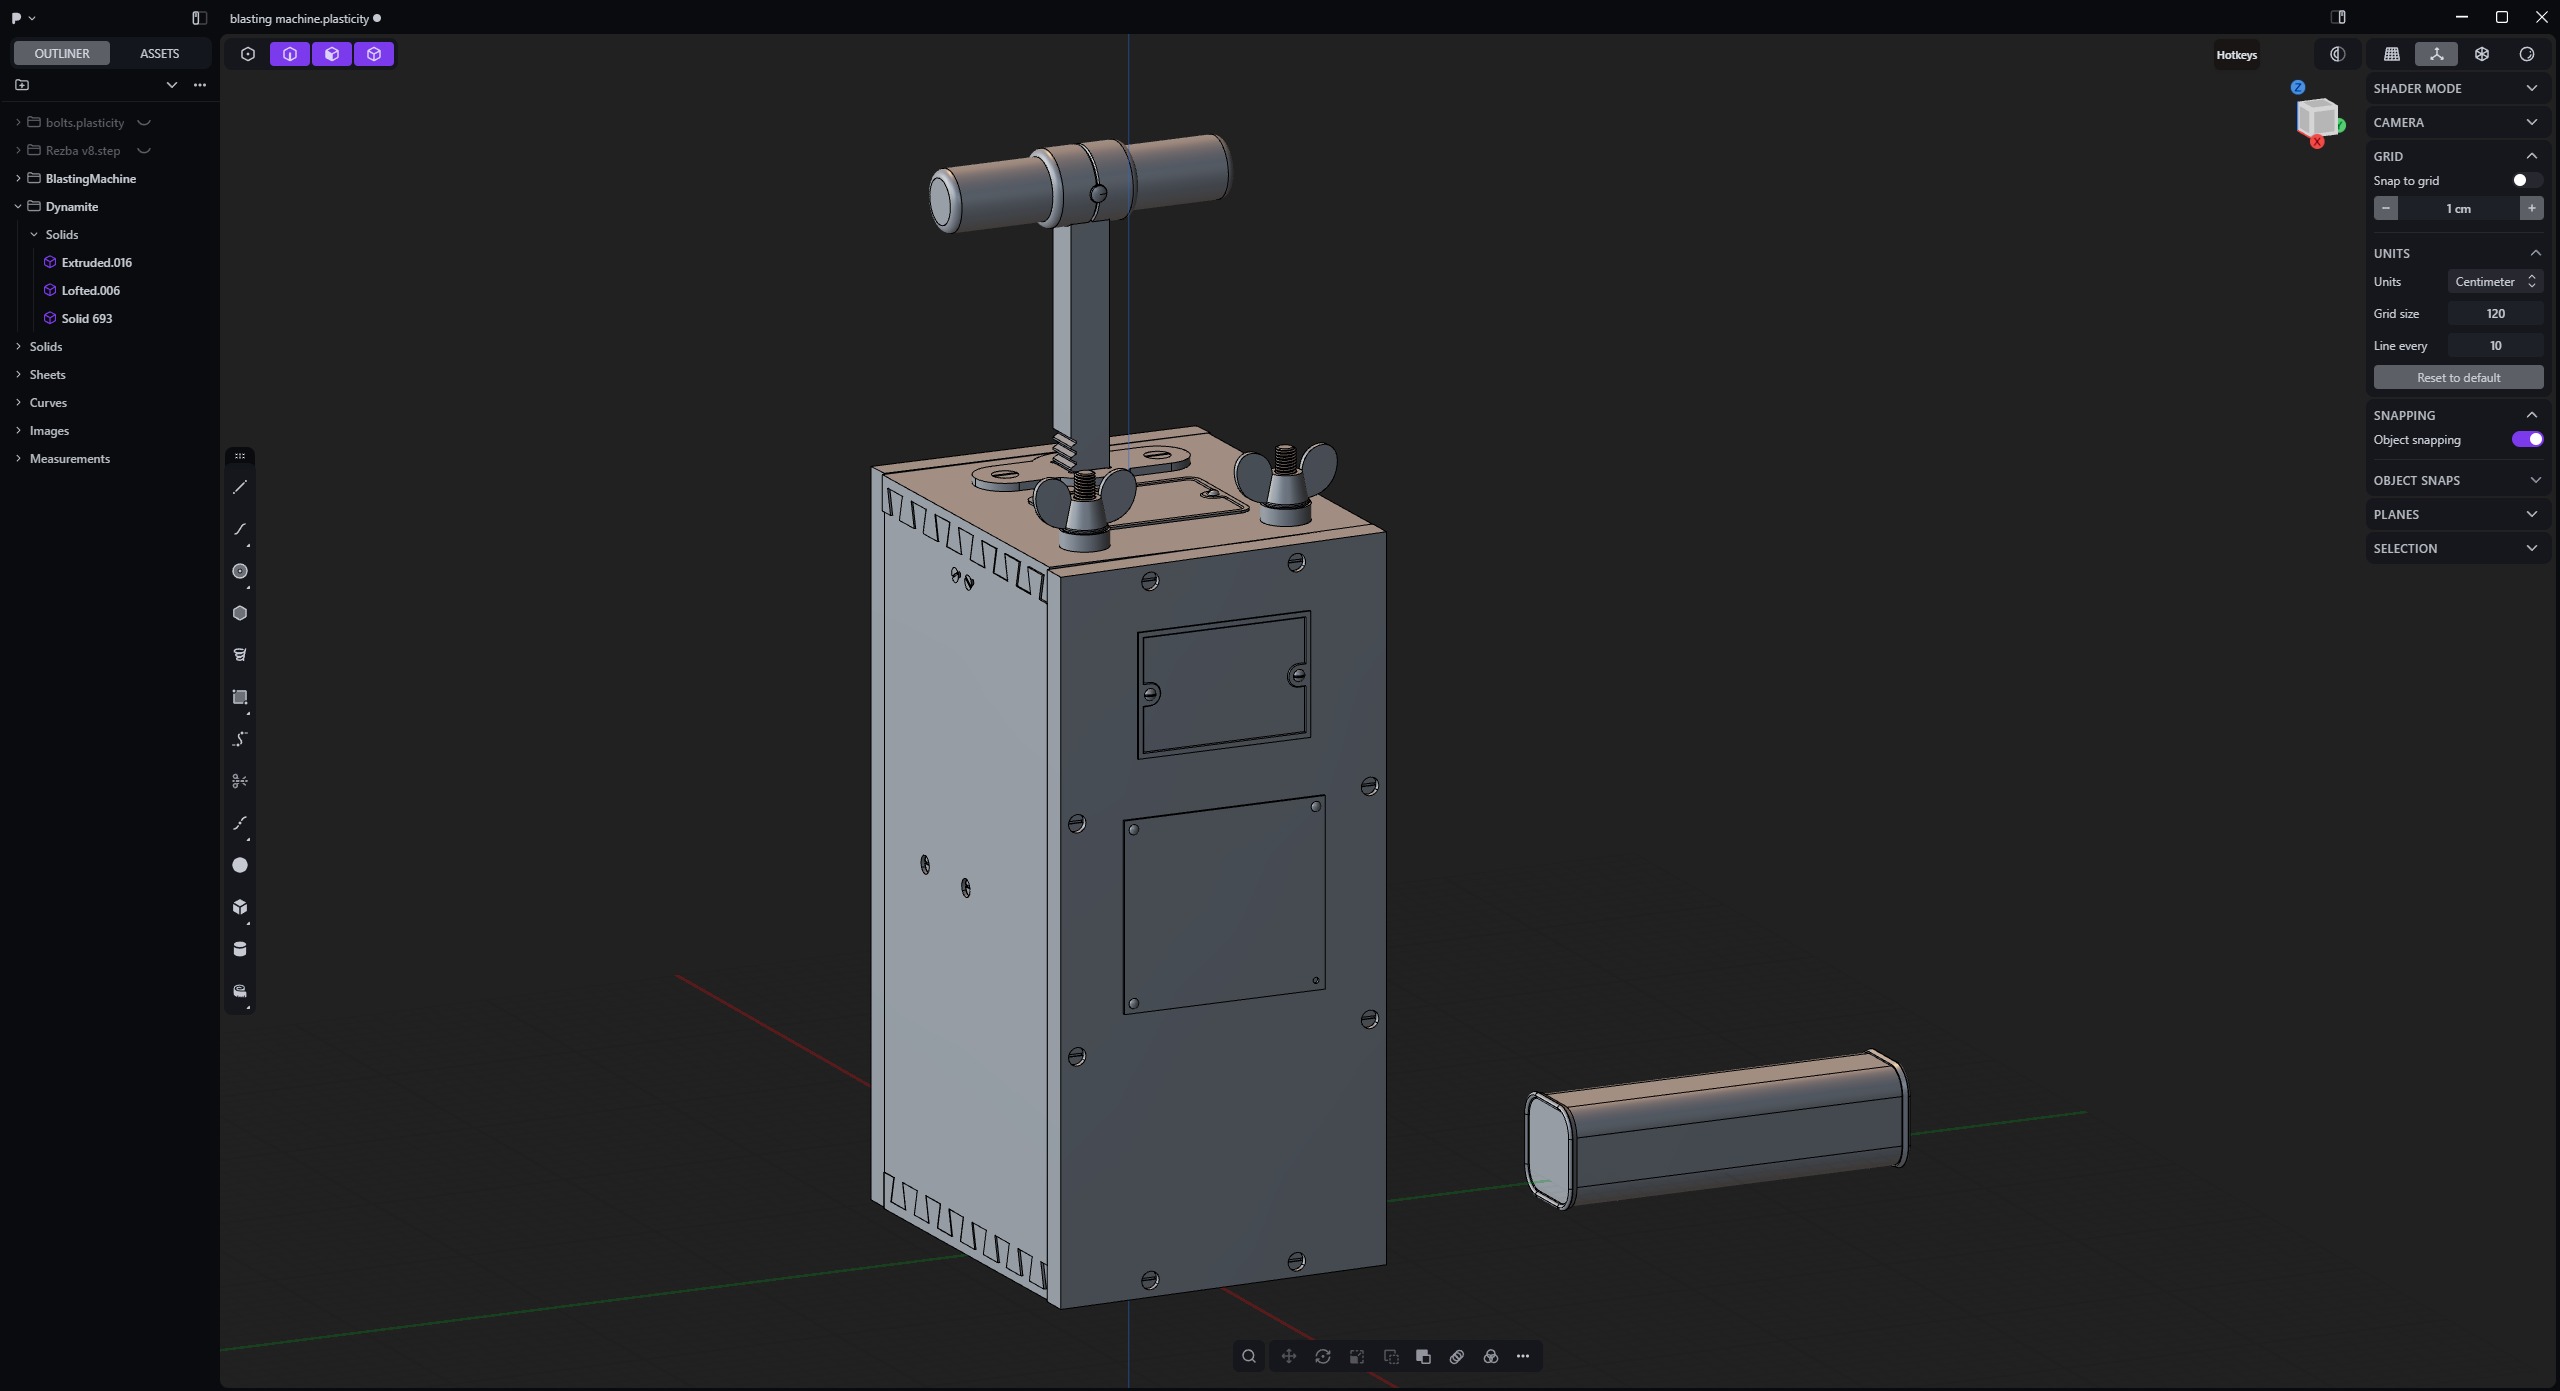Select the Box cube tool
This screenshot has height=1391, width=2560.
pos(240,907)
